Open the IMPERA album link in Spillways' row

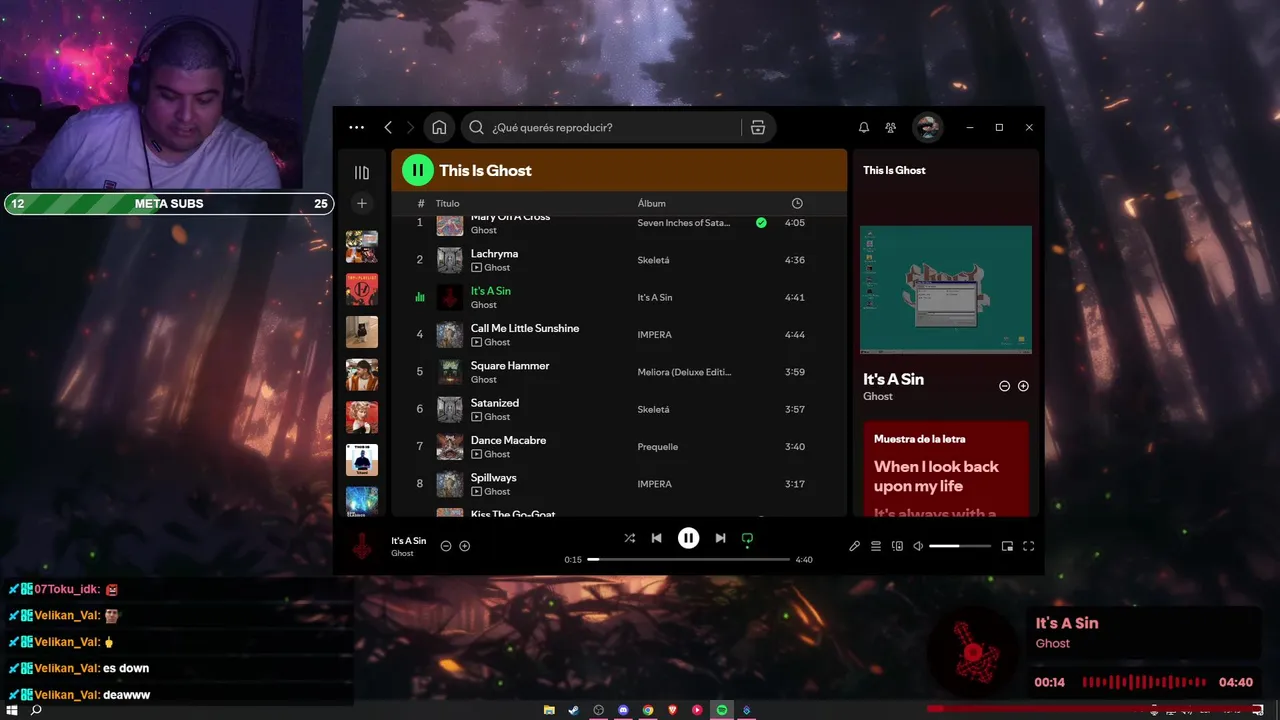pos(655,484)
